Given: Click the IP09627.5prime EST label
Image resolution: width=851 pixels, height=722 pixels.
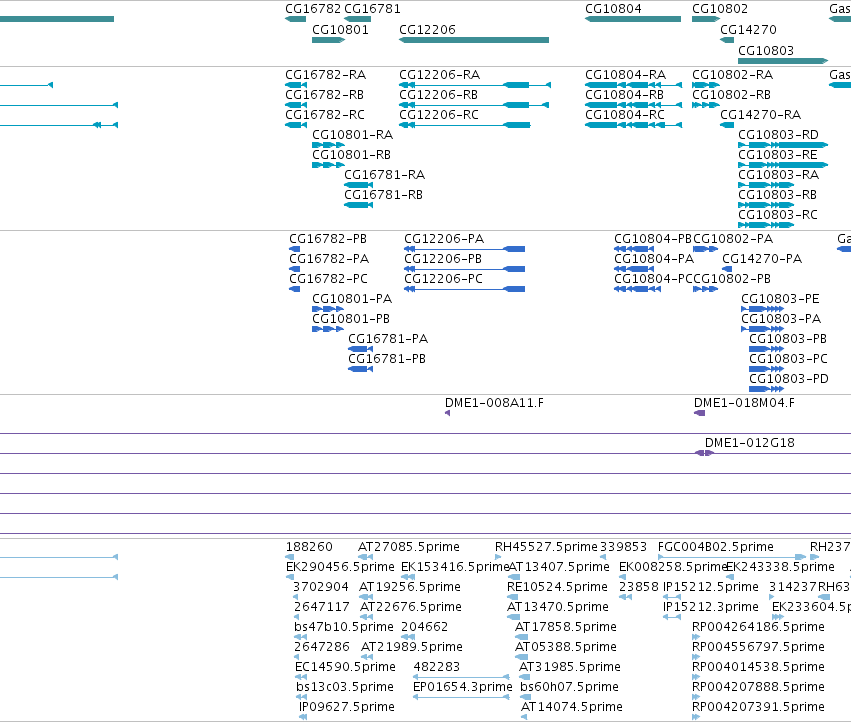Looking at the screenshot, I should [346, 707].
